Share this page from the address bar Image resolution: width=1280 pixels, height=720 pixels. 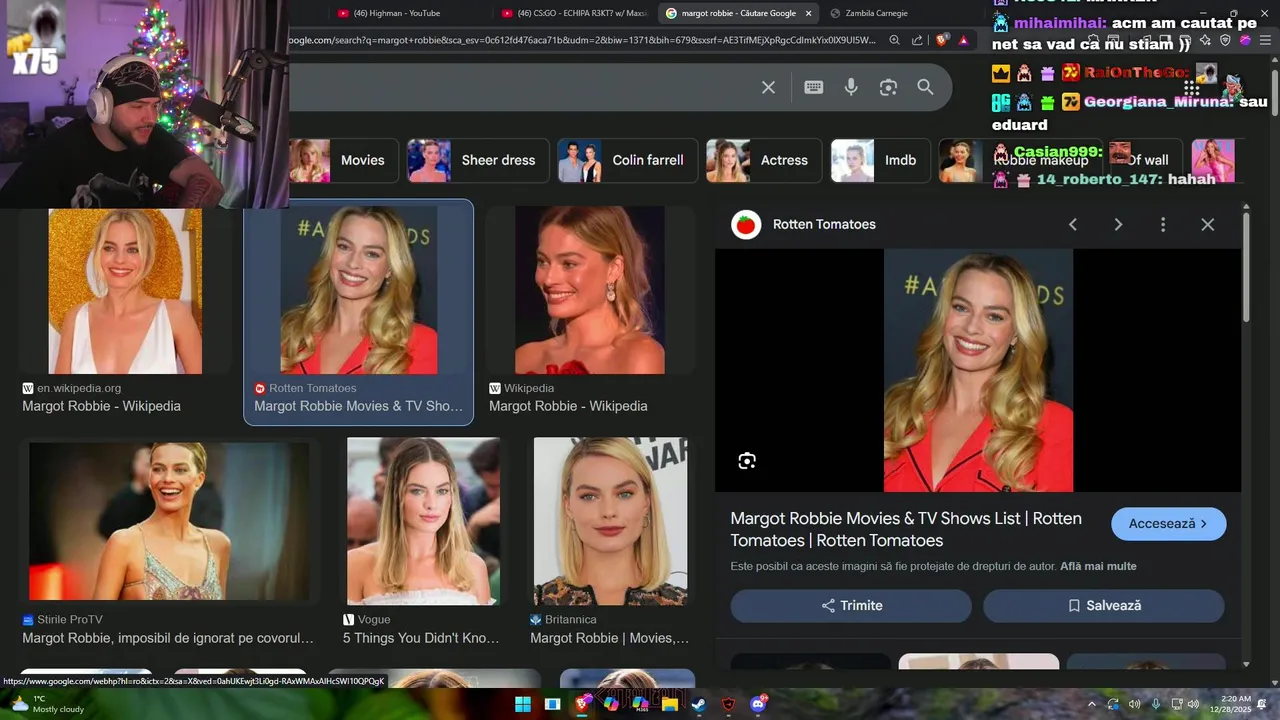coord(917,40)
